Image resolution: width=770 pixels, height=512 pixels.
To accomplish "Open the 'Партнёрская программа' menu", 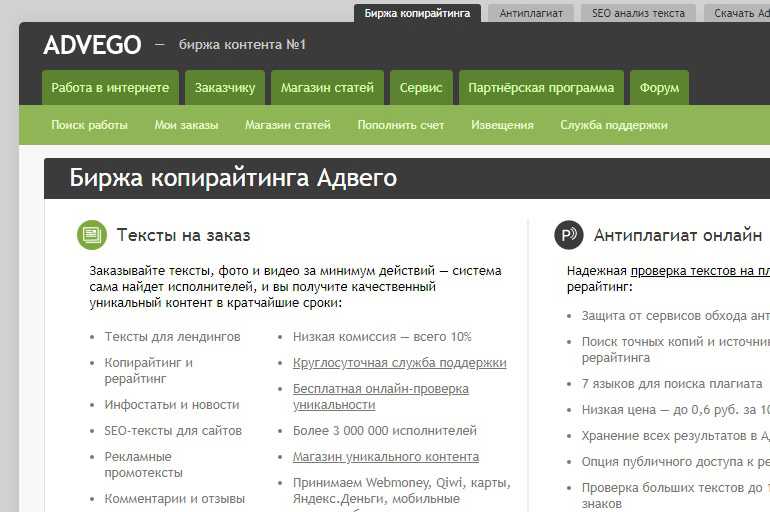I will pyautogui.click(x=541, y=88).
